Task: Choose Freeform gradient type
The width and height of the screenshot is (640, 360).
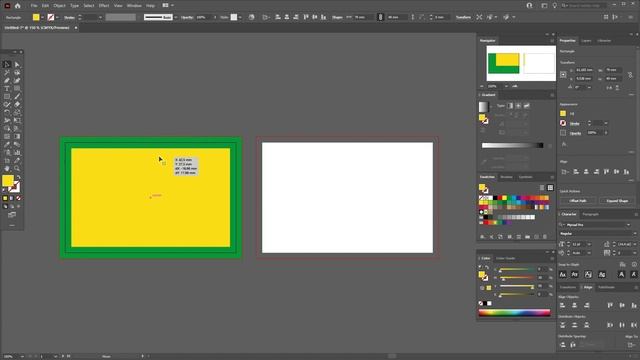Action: tap(527, 106)
